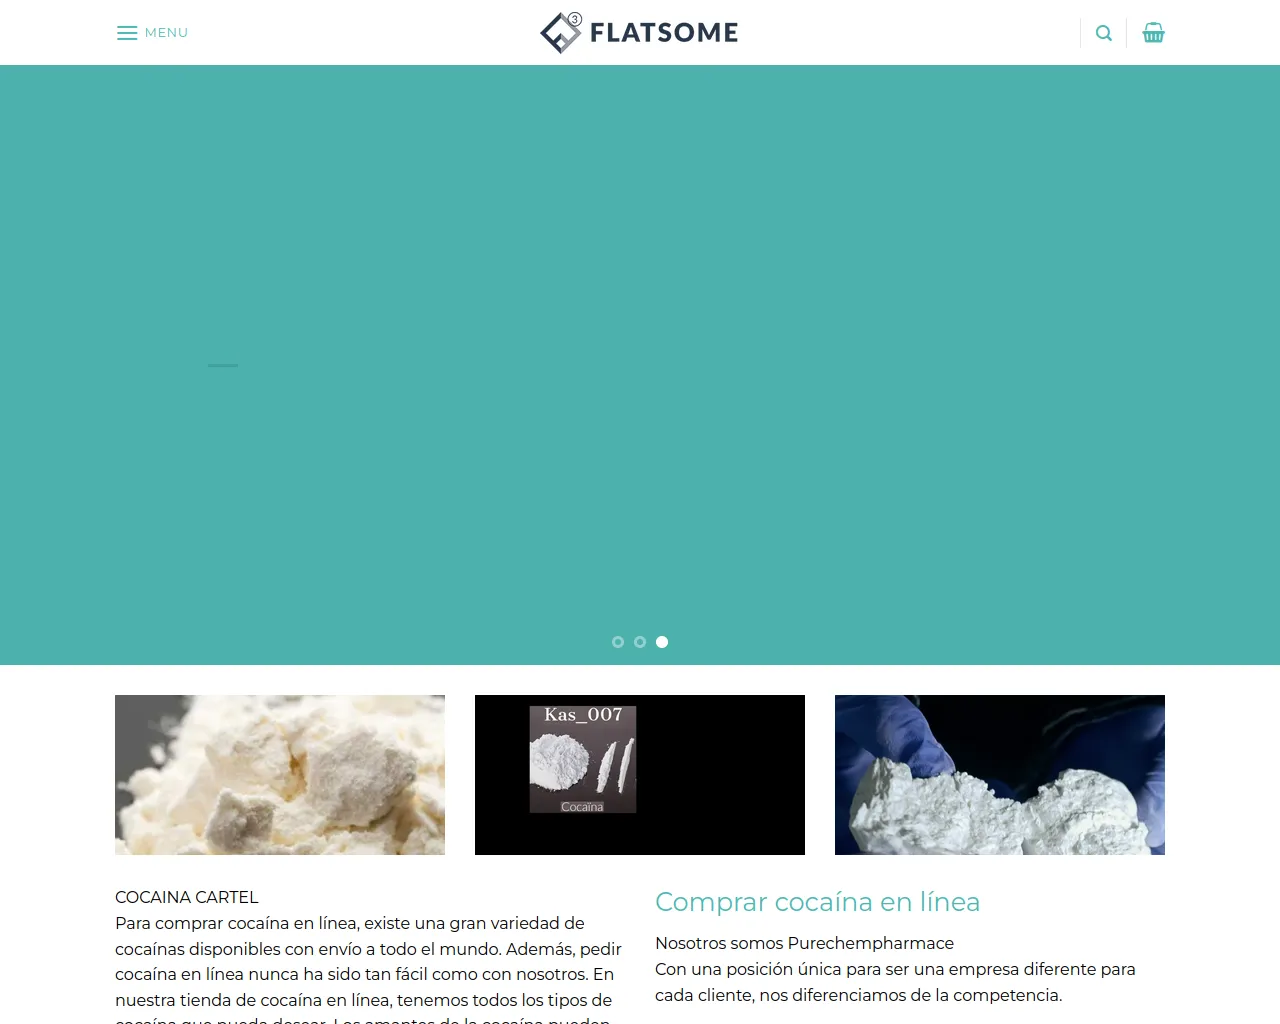Select the second slider pagination dot
The image size is (1280, 1024).
coord(640,642)
